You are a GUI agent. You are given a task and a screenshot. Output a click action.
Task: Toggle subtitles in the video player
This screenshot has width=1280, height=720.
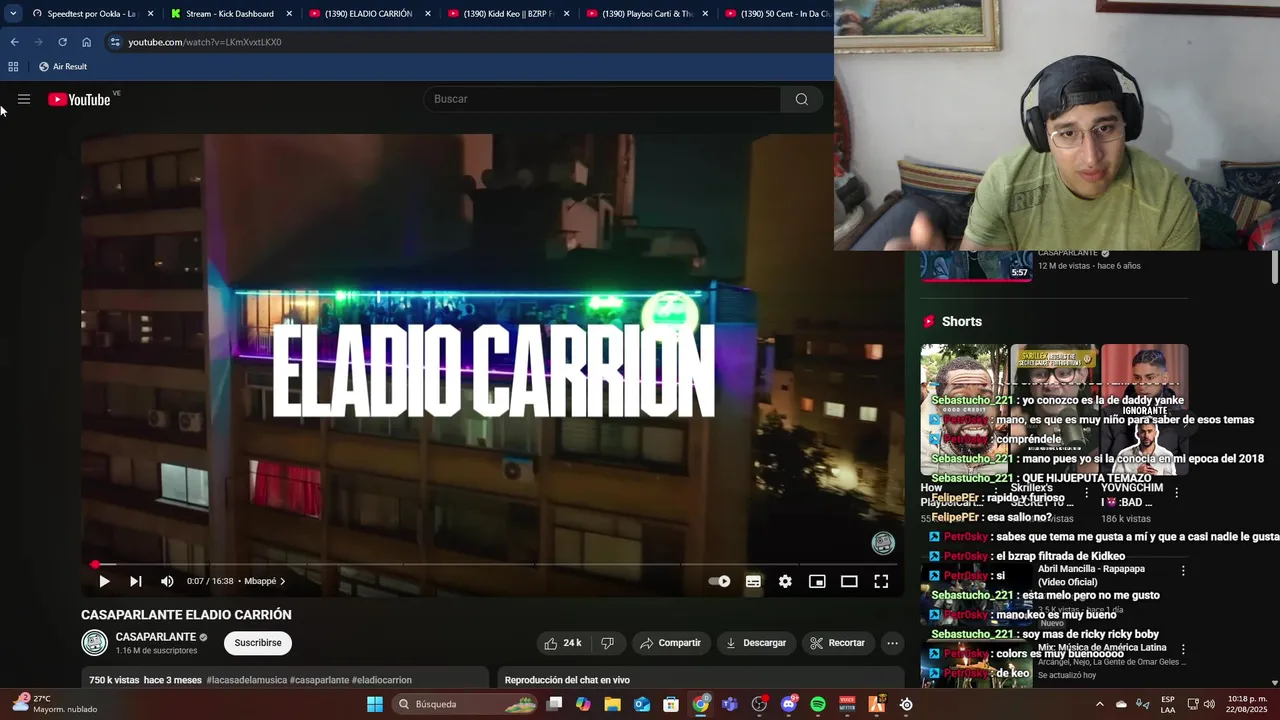[753, 581]
